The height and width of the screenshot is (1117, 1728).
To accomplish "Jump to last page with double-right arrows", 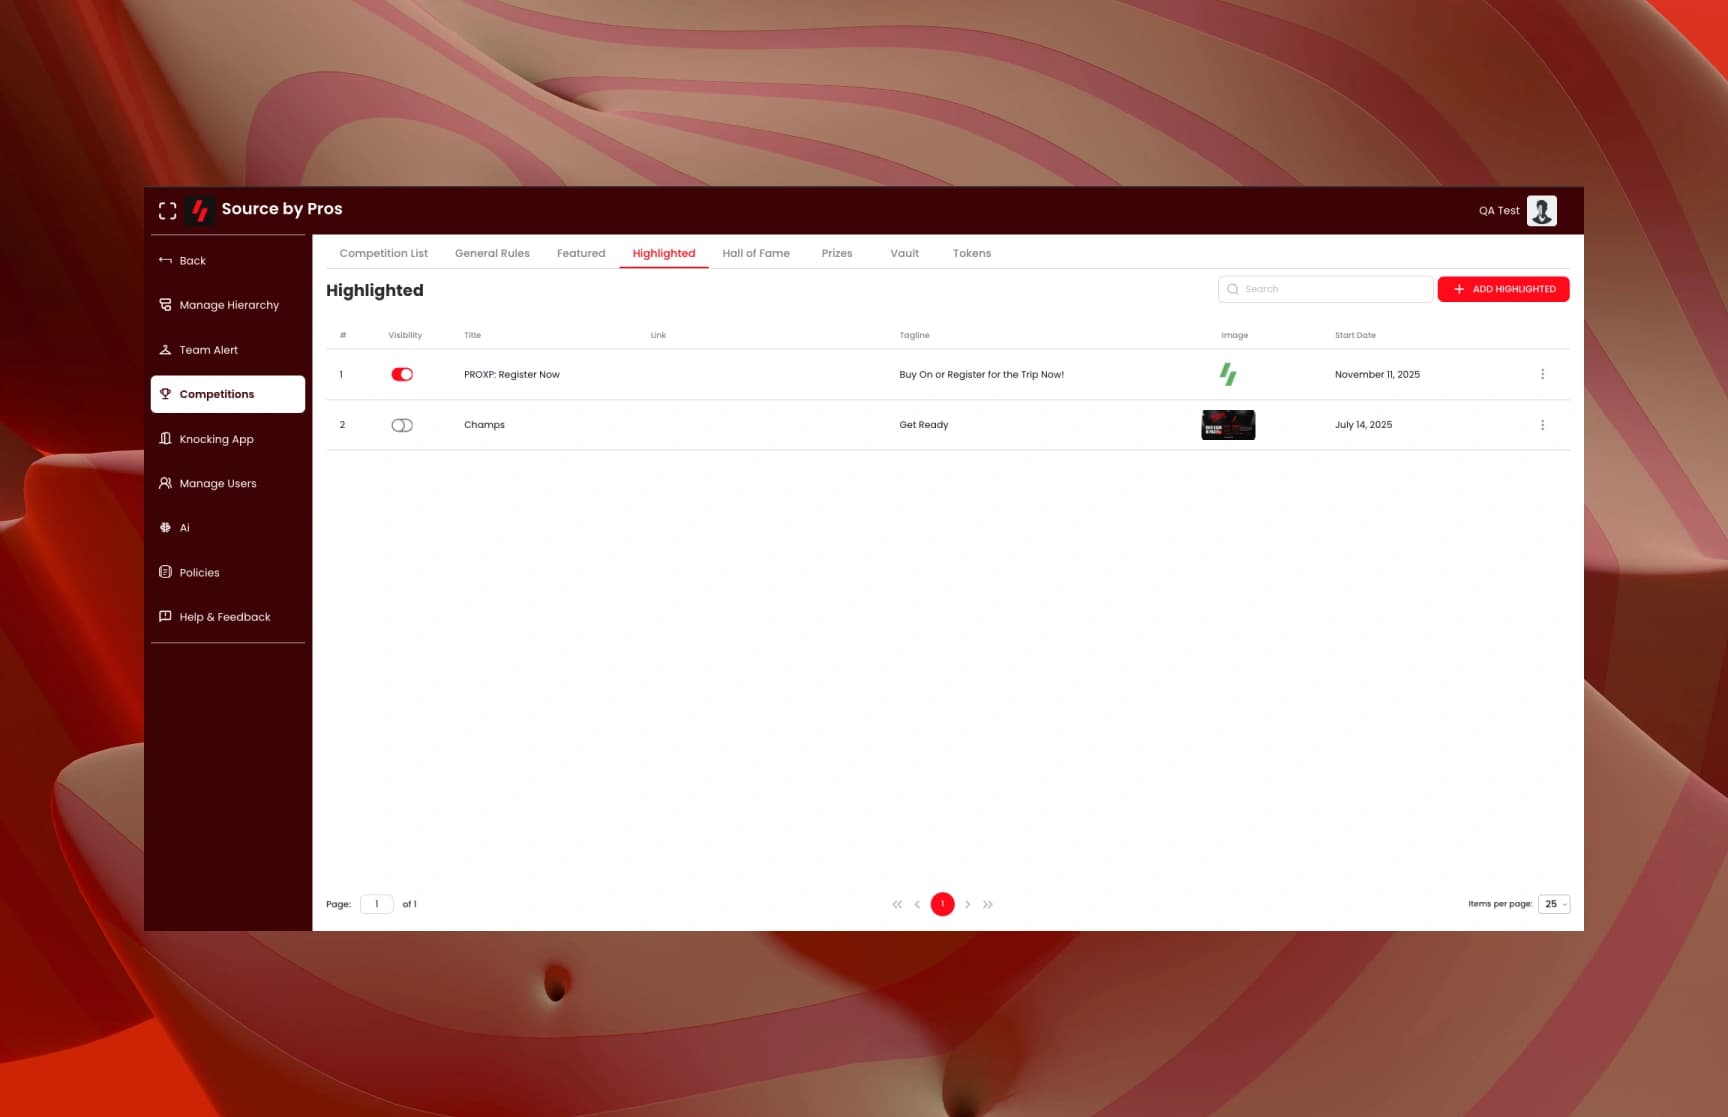I will [x=987, y=904].
